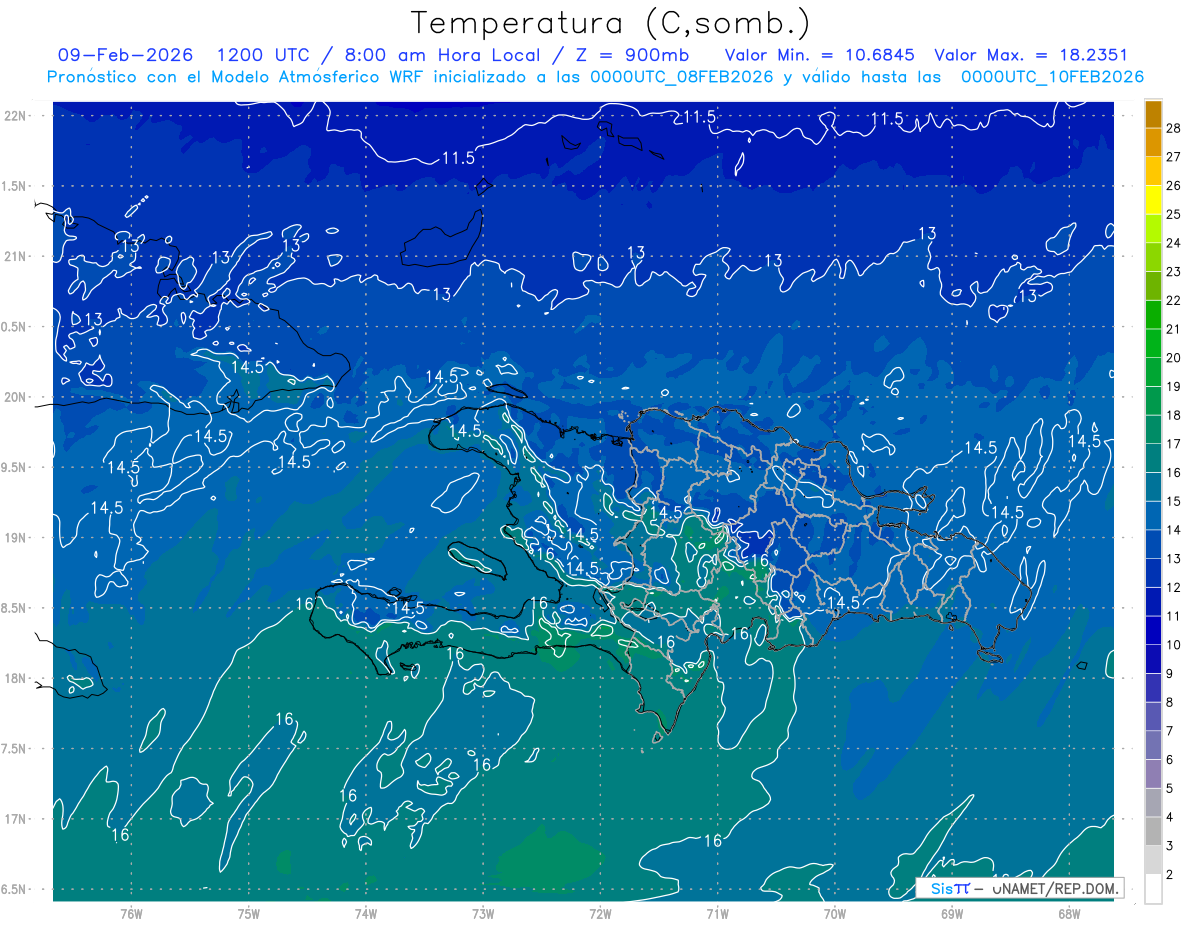Click the 17N latitude axis label

click(16, 819)
